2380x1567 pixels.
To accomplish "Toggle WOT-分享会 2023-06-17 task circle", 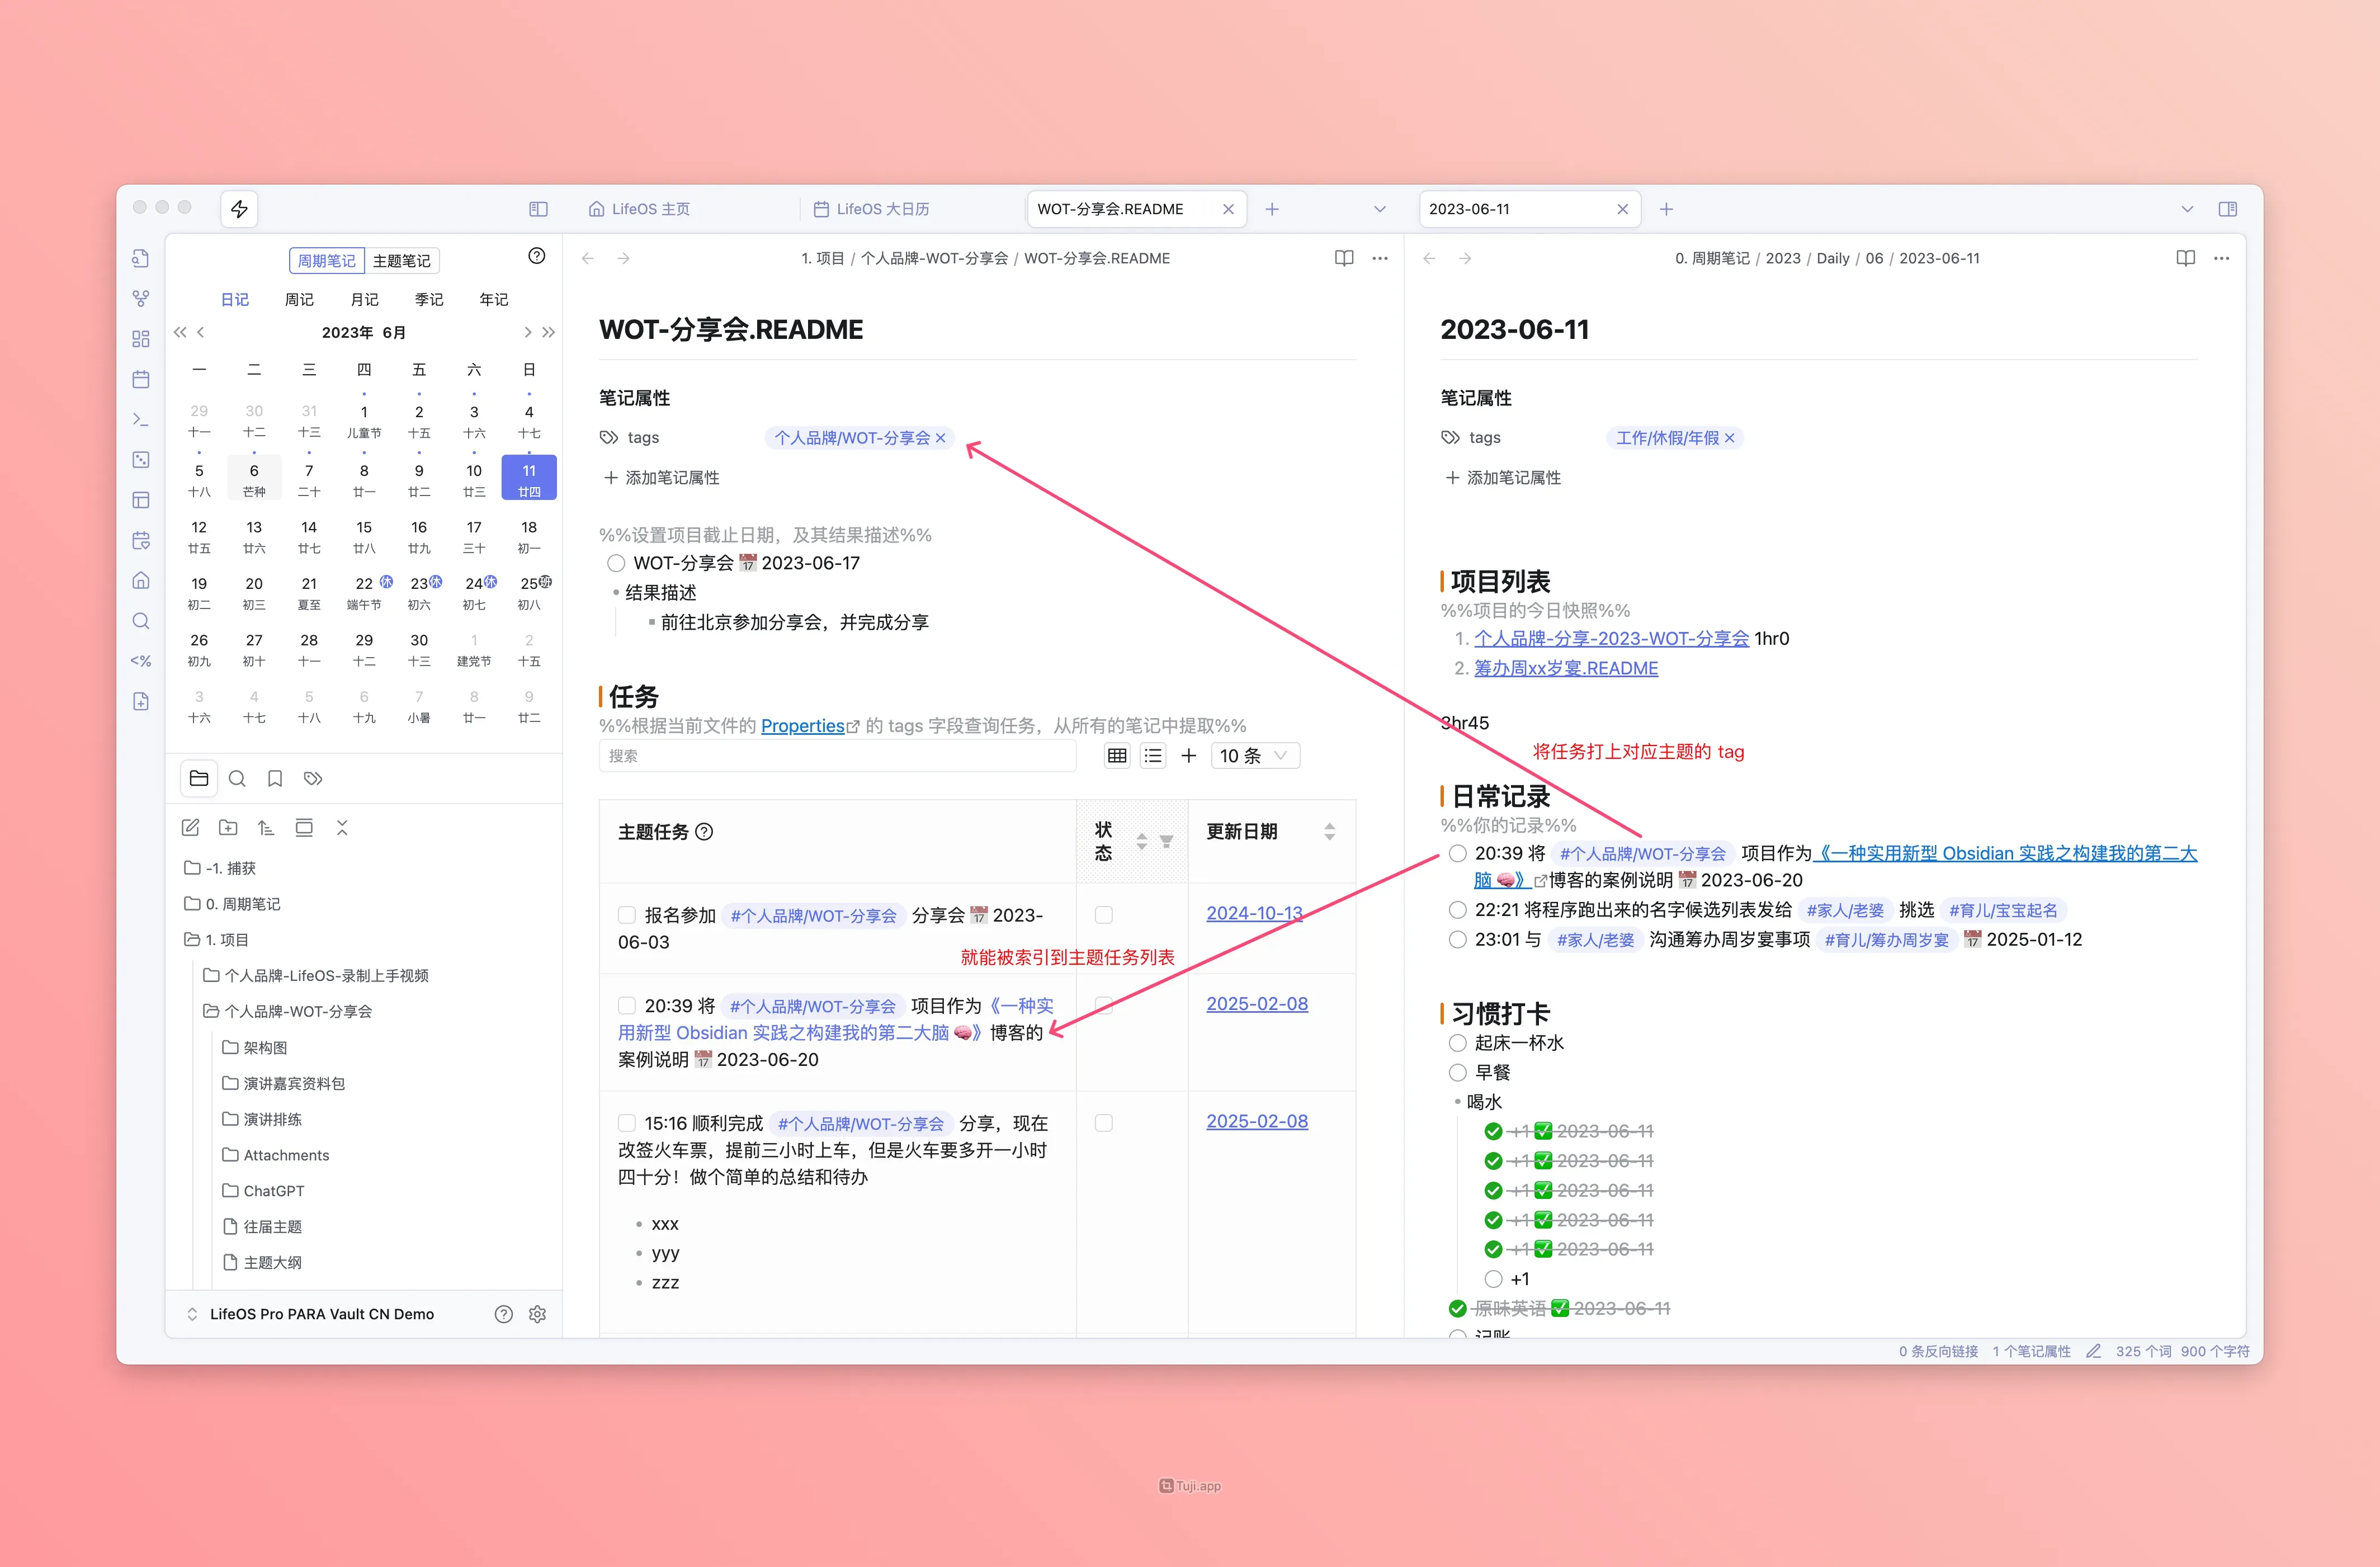I will click(616, 563).
